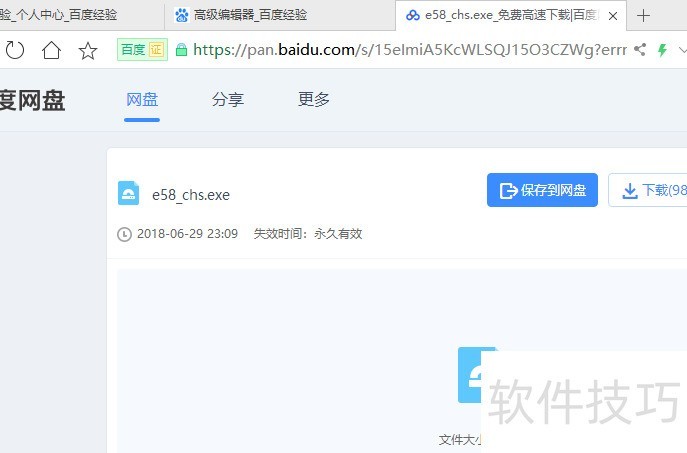Viewport: 687px width, 453px height.
Task: Bookmark page with star icon
Action: pyautogui.click(x=88, y=50)
